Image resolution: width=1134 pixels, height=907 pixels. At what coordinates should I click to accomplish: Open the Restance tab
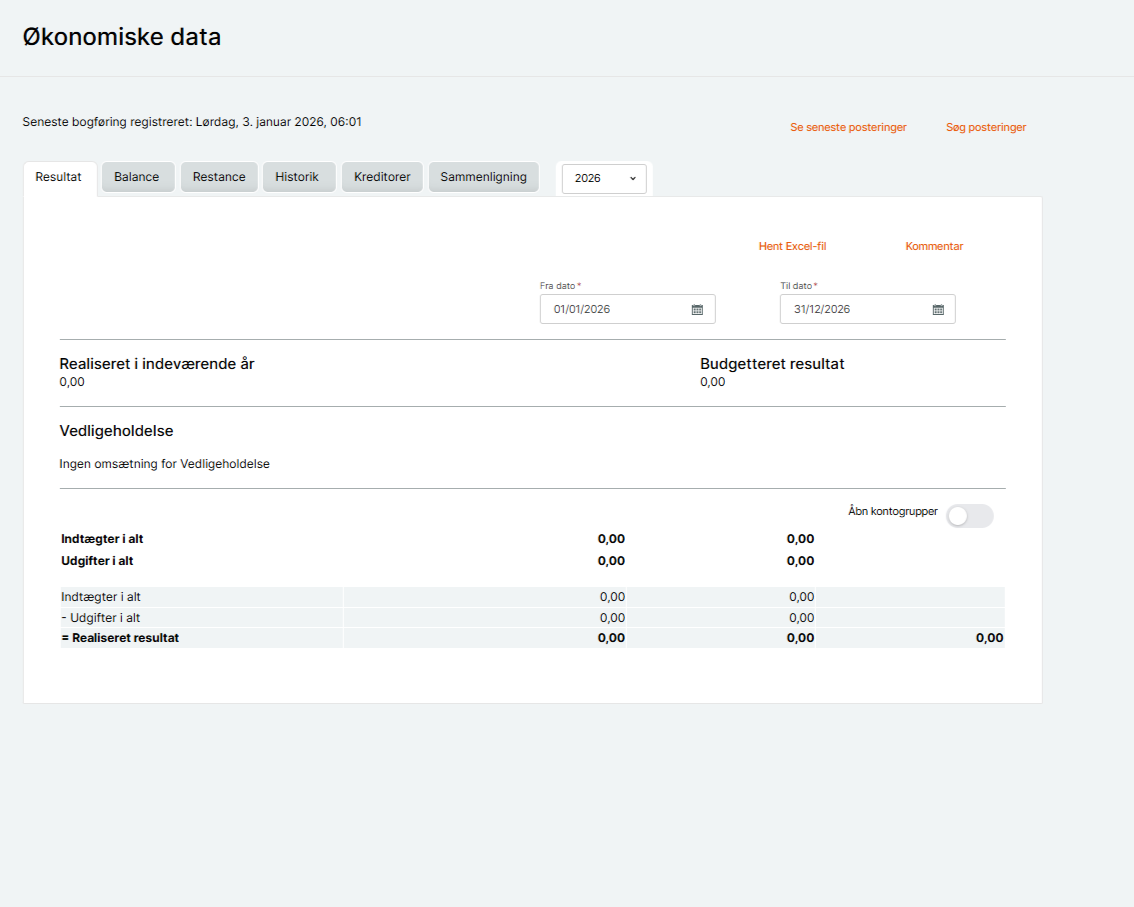coord(219,177)
